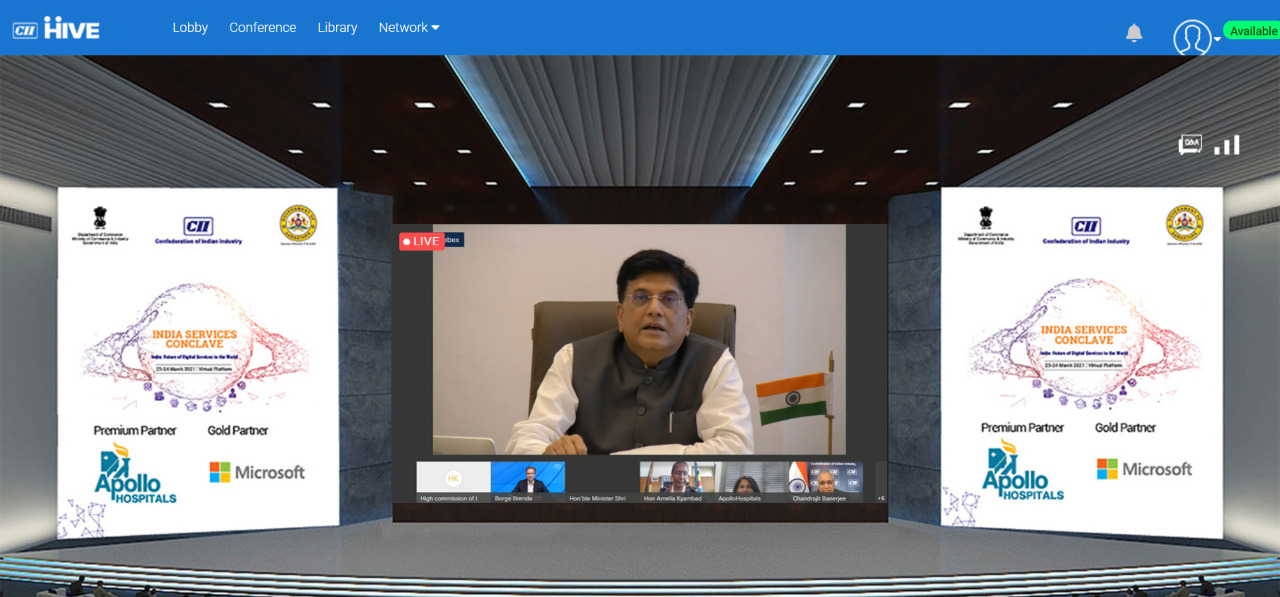Open the notifications bell
Image resolution: width=1280 pixels, height=597 pixels.
point(1133,33)
